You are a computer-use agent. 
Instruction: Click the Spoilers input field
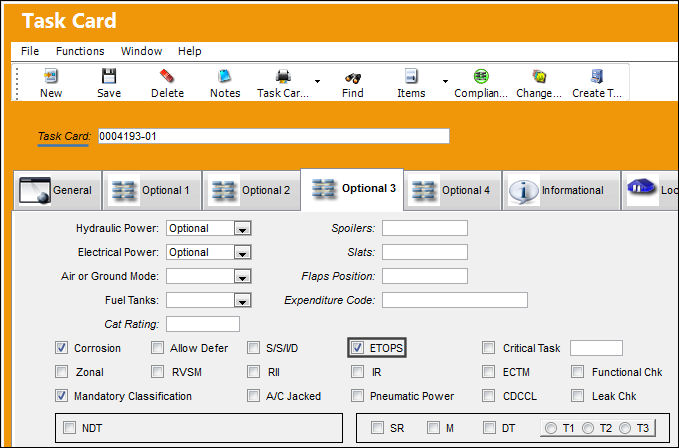[x=425, y=228]
